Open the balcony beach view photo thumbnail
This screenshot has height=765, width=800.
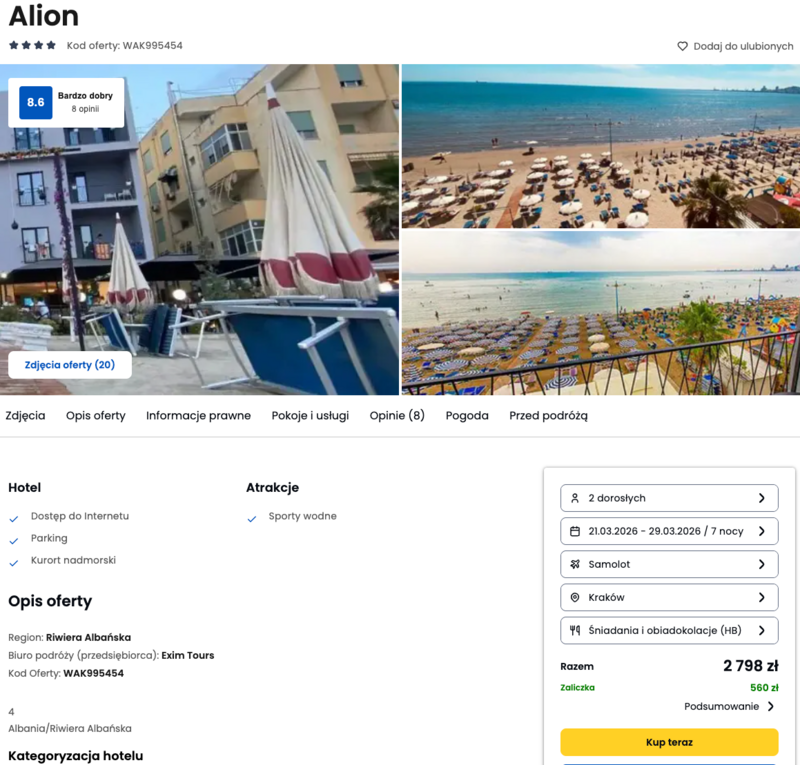(x=601, y=313)
